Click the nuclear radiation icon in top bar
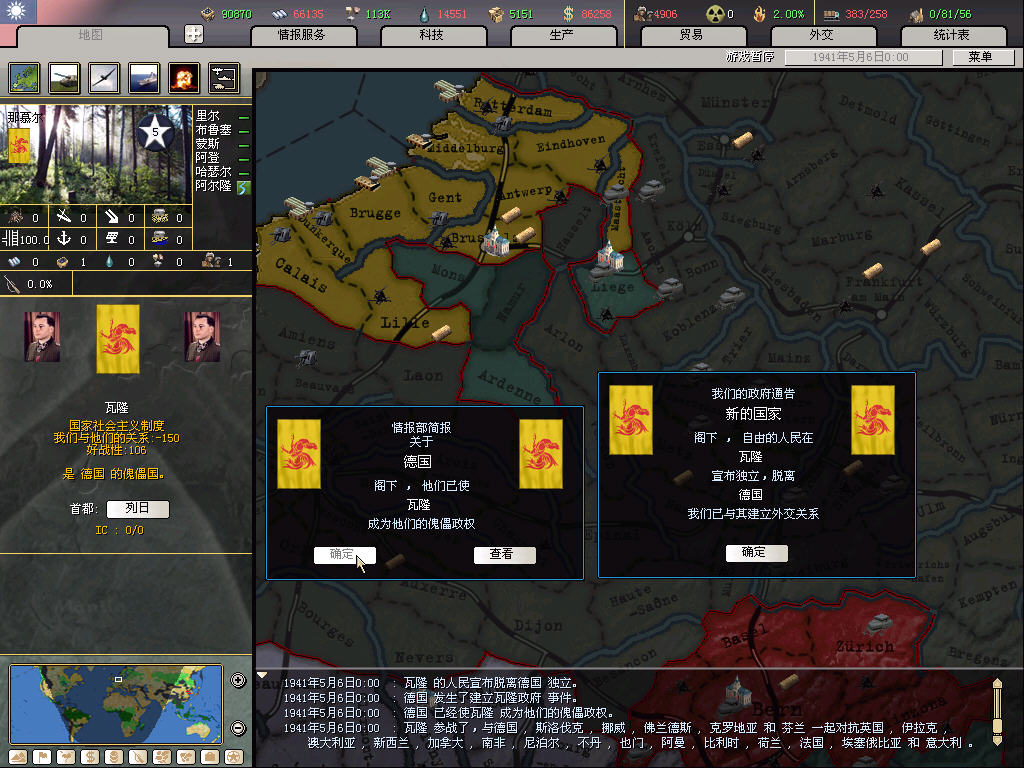The width and height of the screenshot is (1024, 768). (715, 14)
